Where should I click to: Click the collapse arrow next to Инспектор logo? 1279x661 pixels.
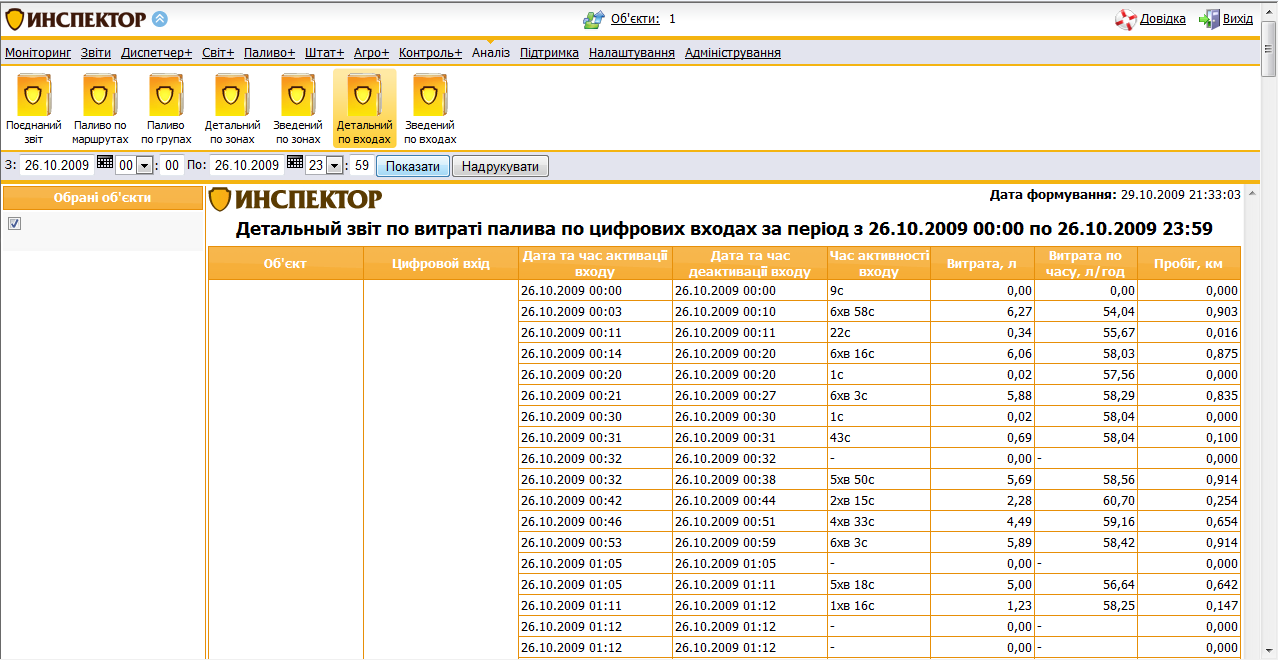[x=160, y=19]
